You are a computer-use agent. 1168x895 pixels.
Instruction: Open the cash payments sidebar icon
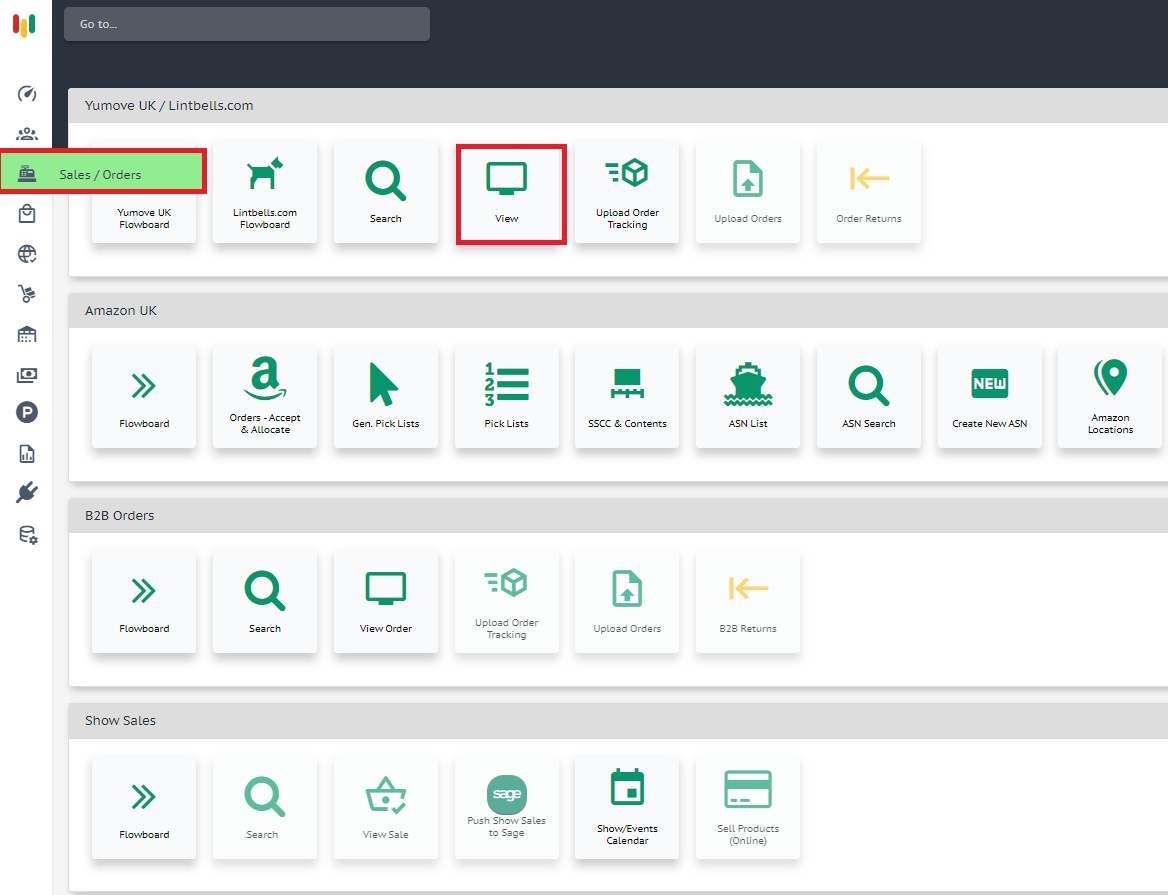click(x=27, y=375)
